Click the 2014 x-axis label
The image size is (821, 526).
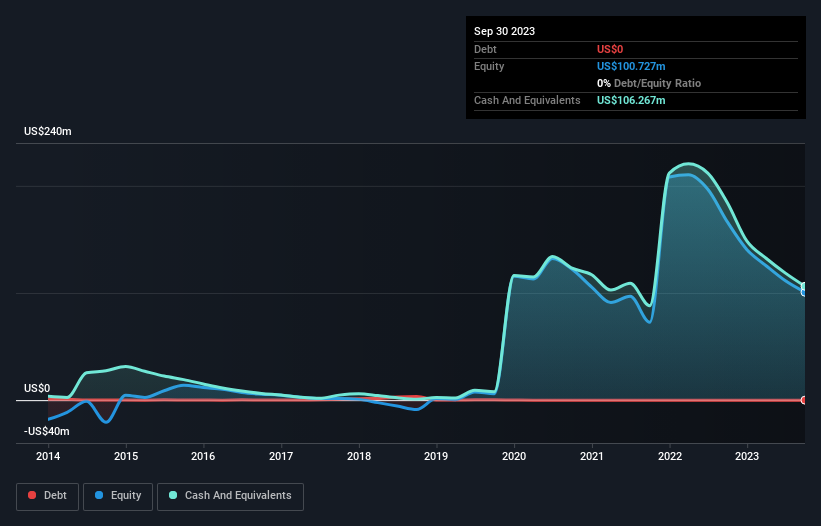coord(48,456)
